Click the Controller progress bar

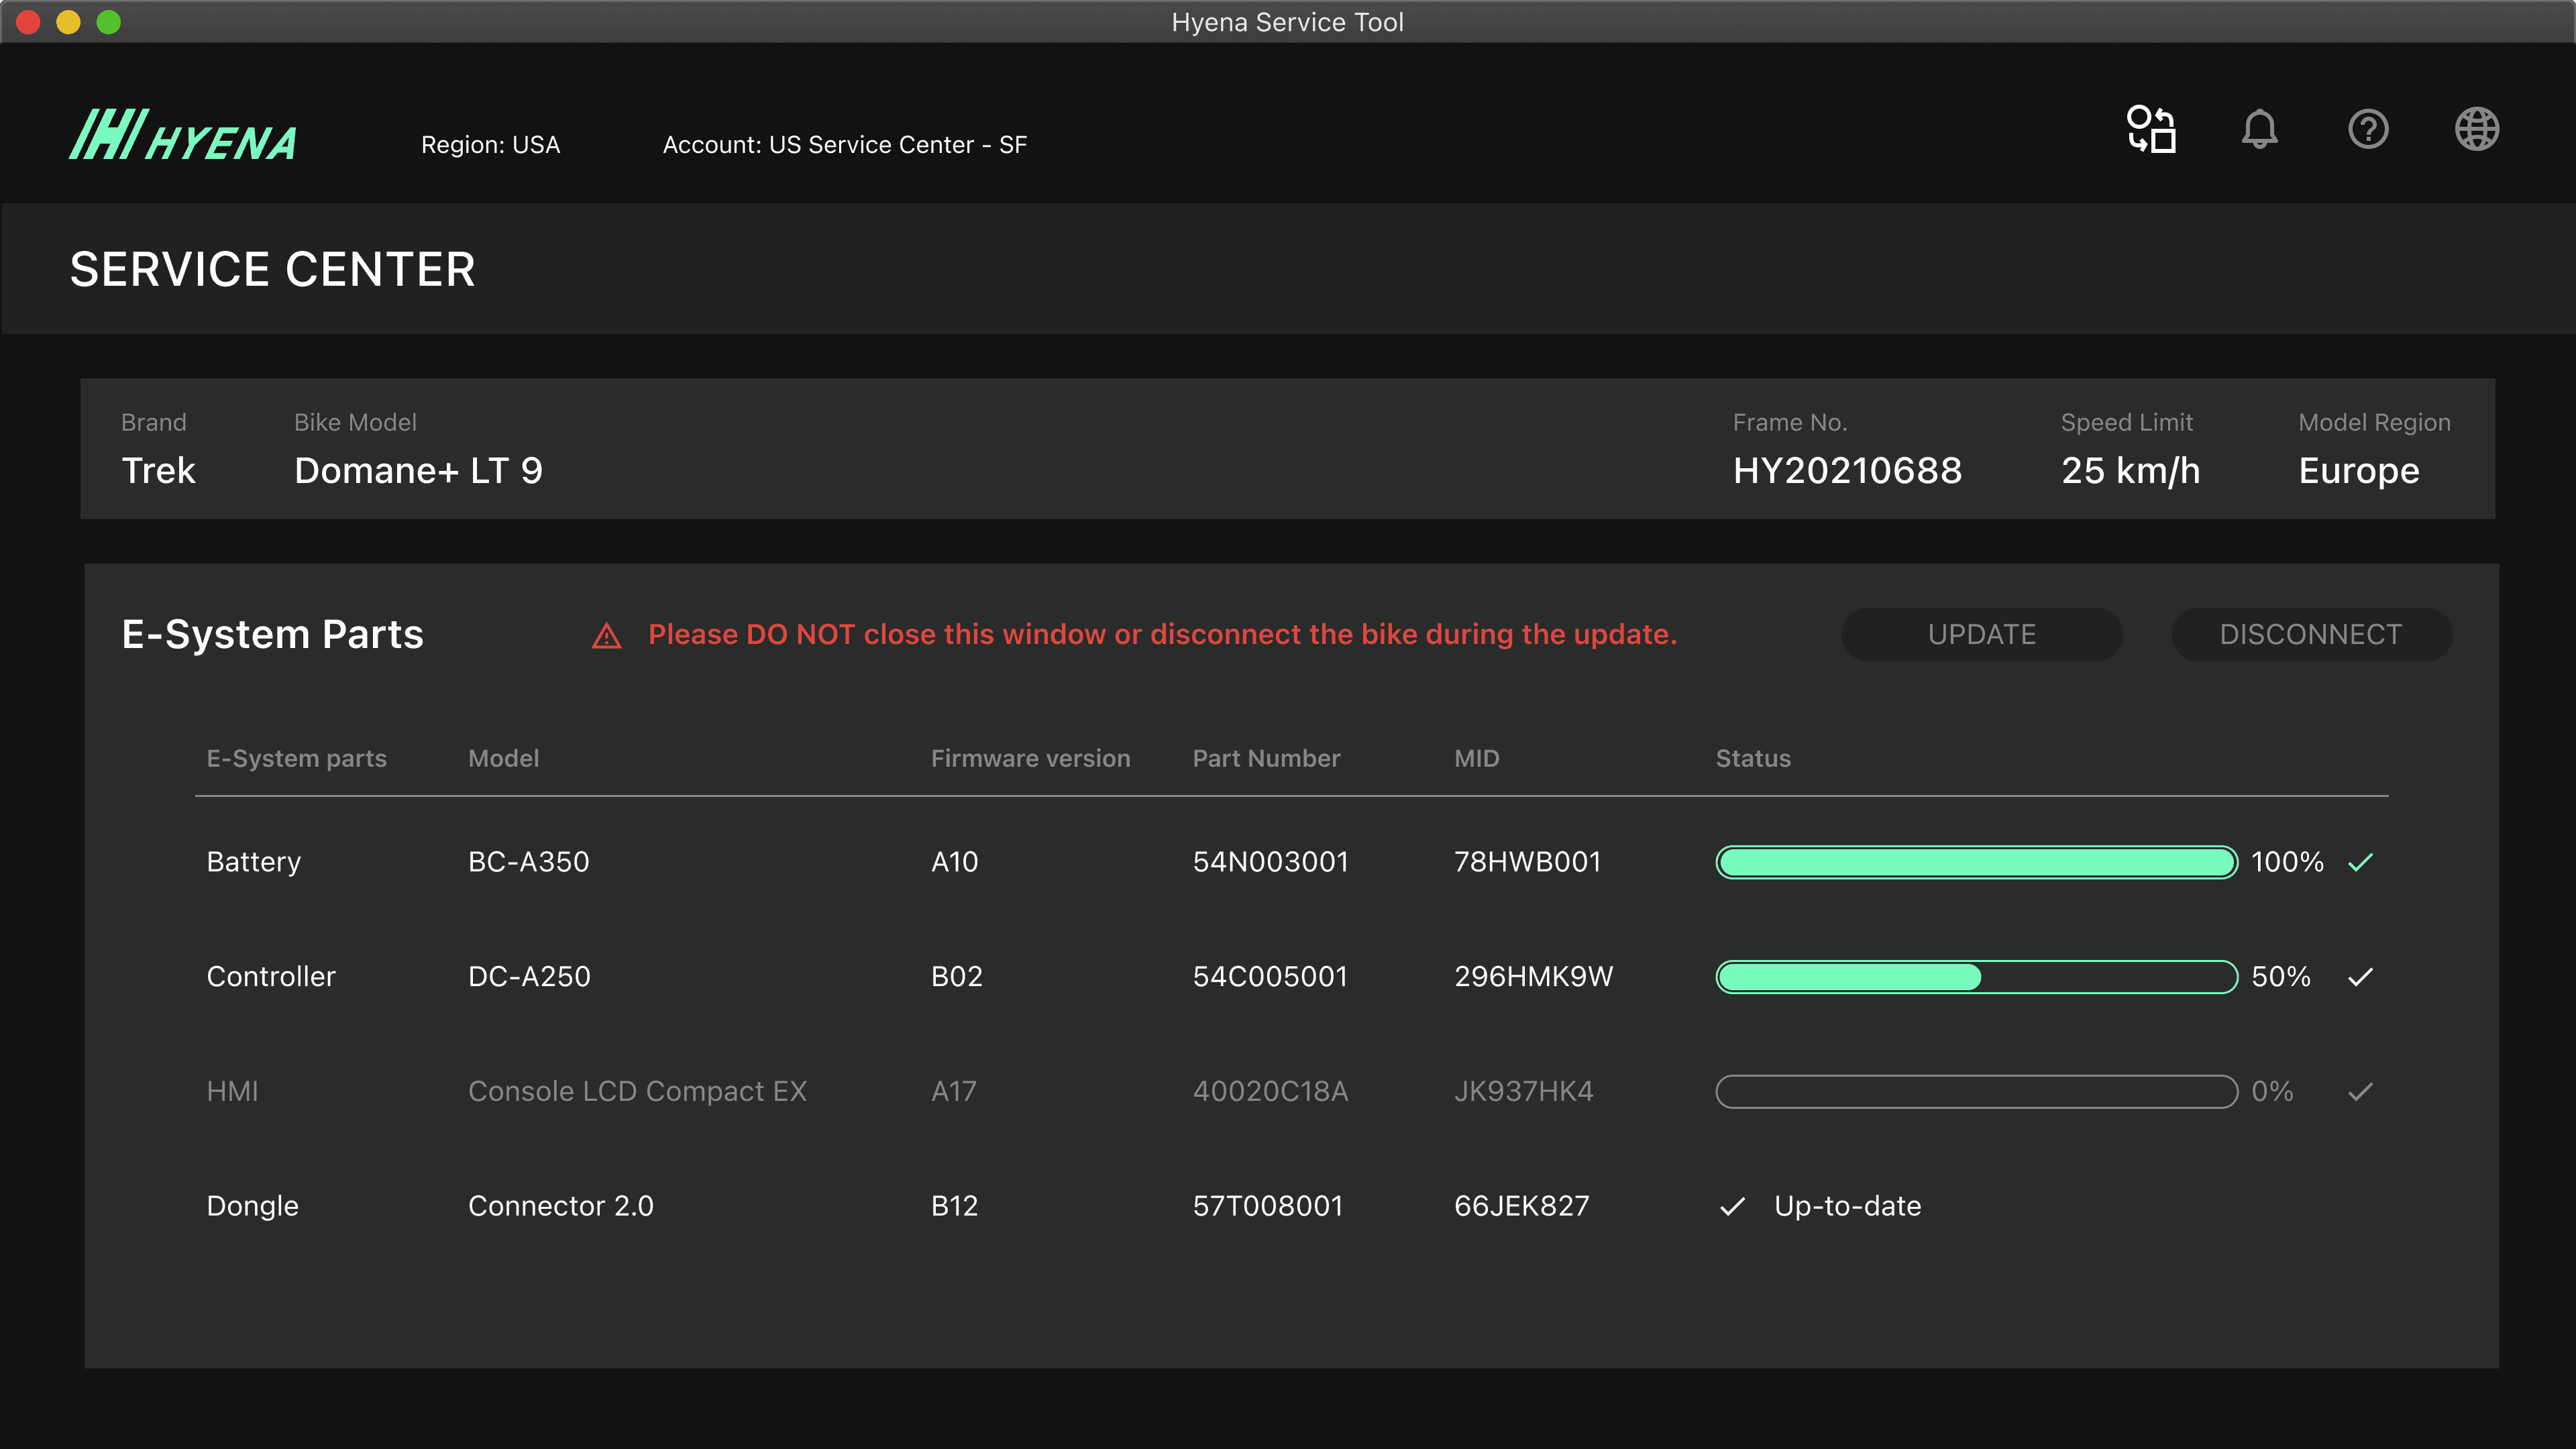(x=1976, y=977)
